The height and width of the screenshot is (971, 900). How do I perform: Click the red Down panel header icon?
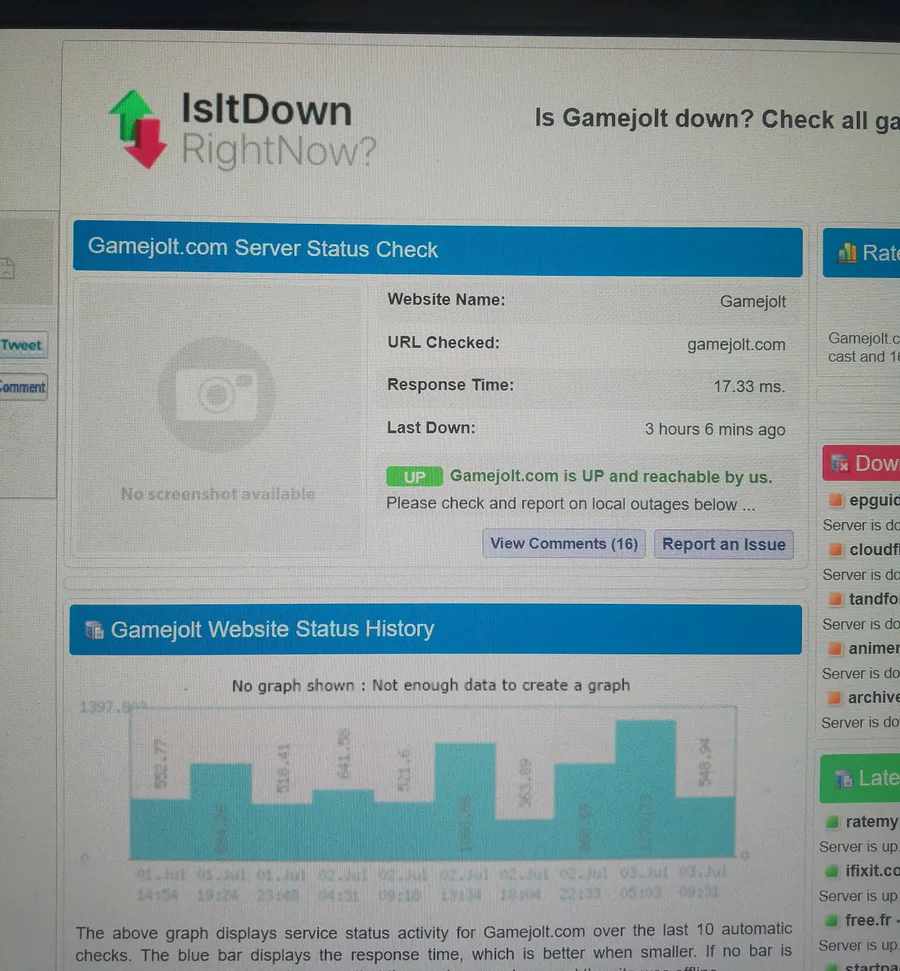[839, 463]
